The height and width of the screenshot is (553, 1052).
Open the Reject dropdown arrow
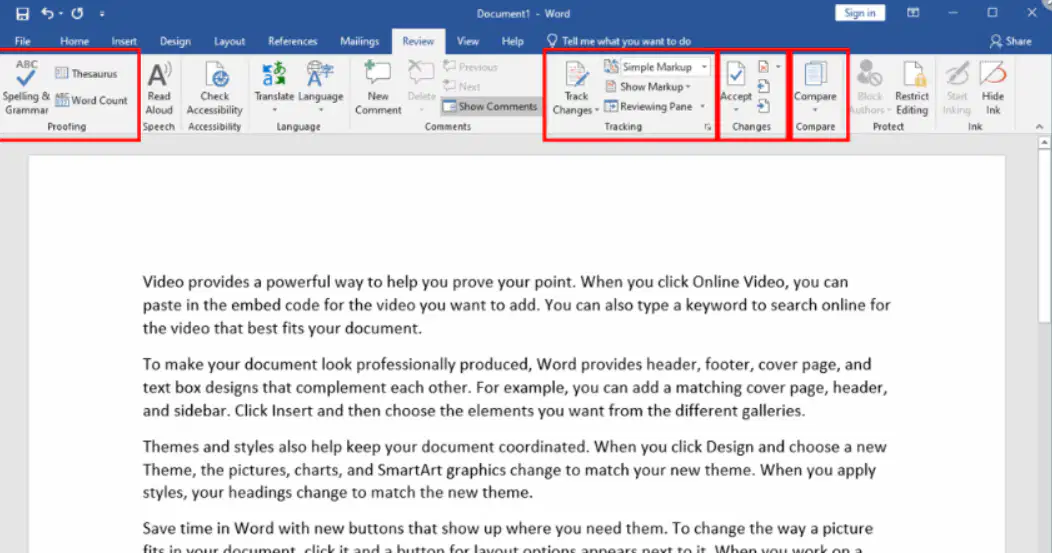[778, 66]
